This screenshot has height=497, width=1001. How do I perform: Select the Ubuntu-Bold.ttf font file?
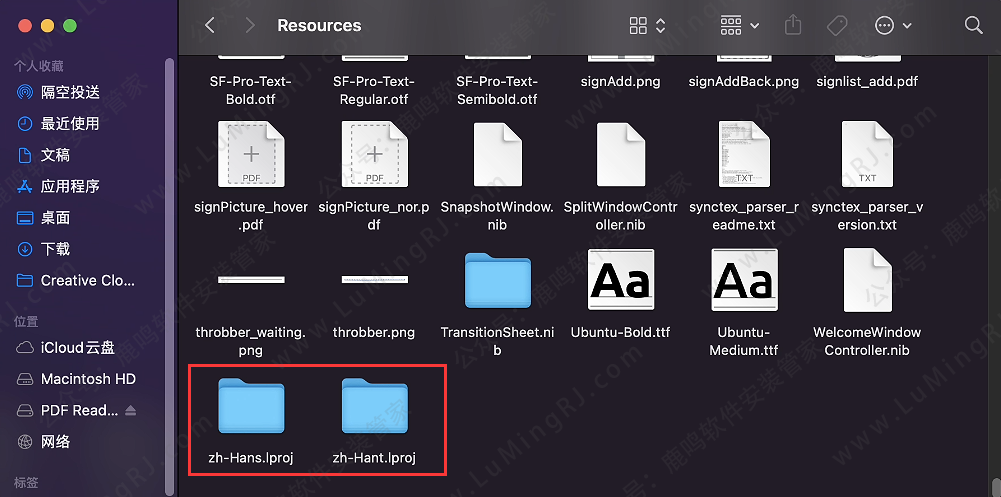(621, 281)
